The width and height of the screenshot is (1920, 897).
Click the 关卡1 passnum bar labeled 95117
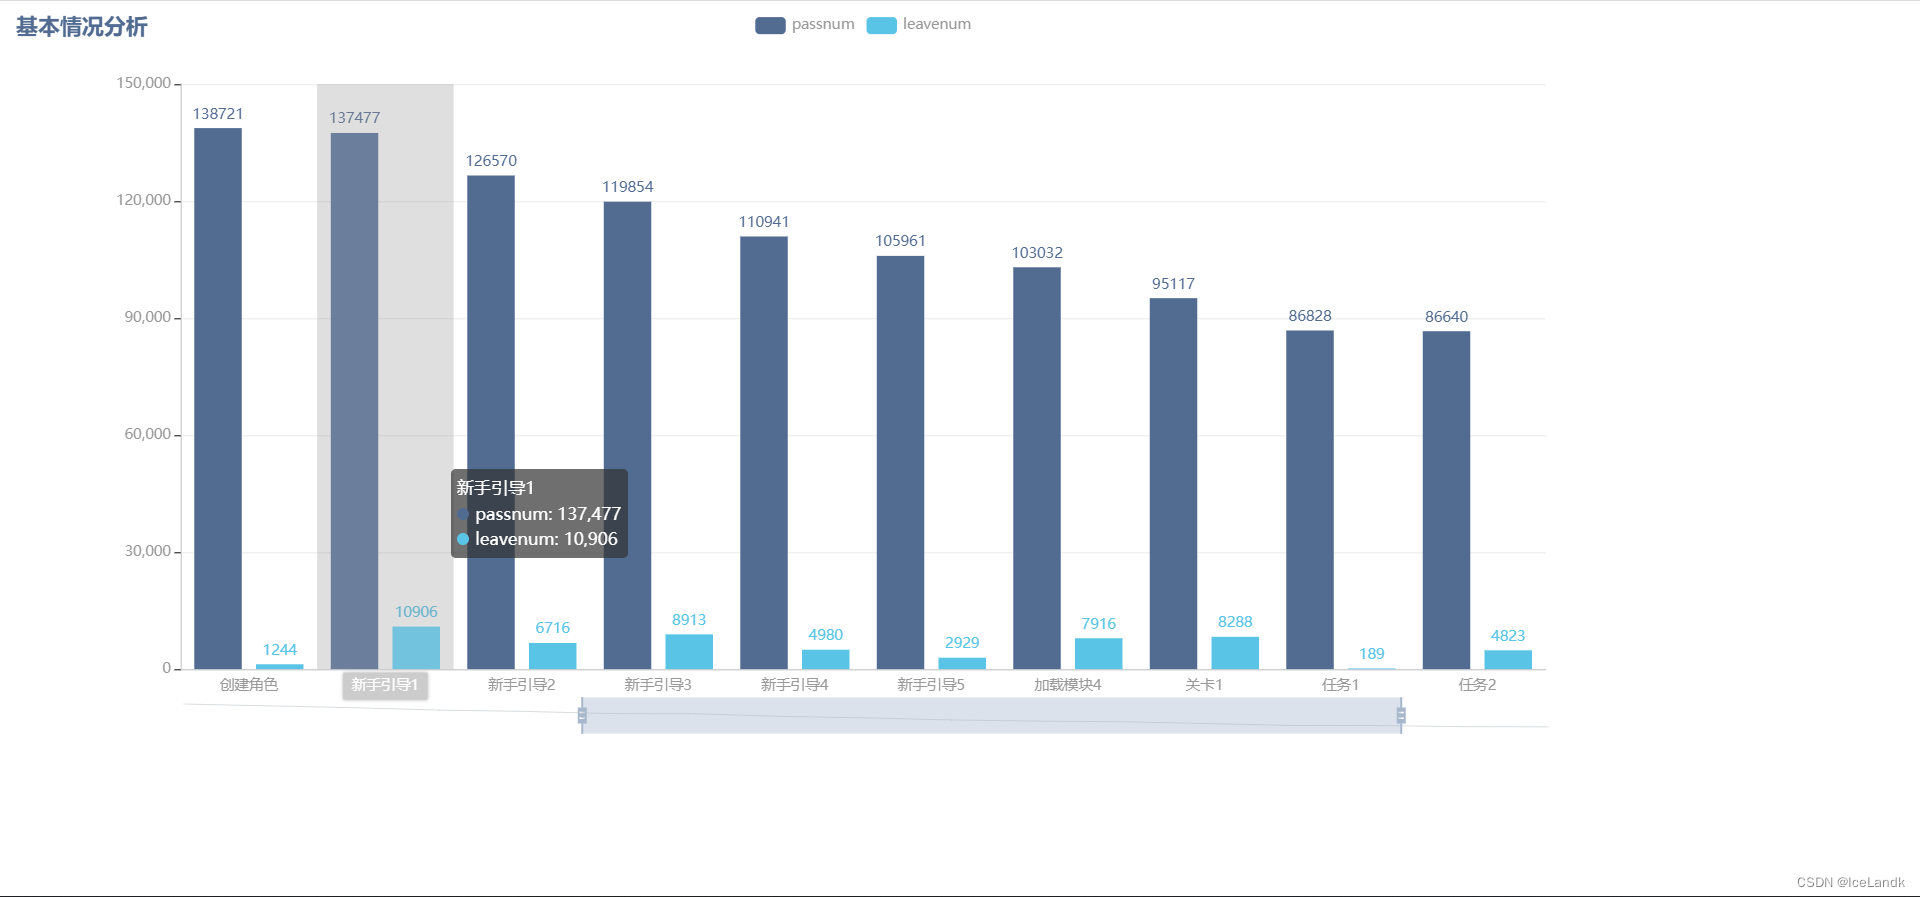click(x=1174, y=484)
